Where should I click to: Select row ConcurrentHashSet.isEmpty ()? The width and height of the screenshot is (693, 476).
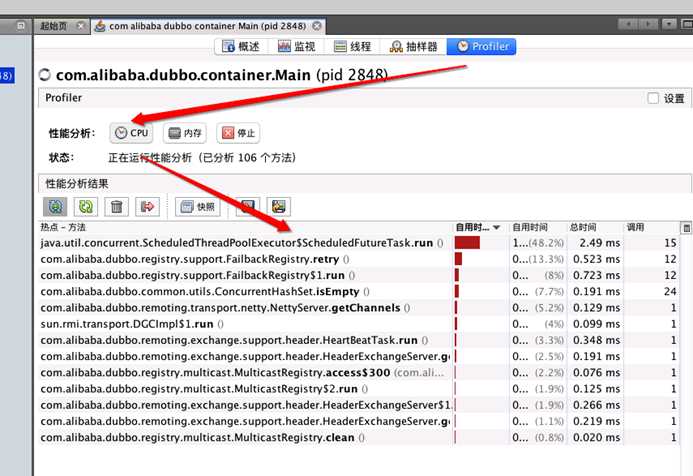358,292
